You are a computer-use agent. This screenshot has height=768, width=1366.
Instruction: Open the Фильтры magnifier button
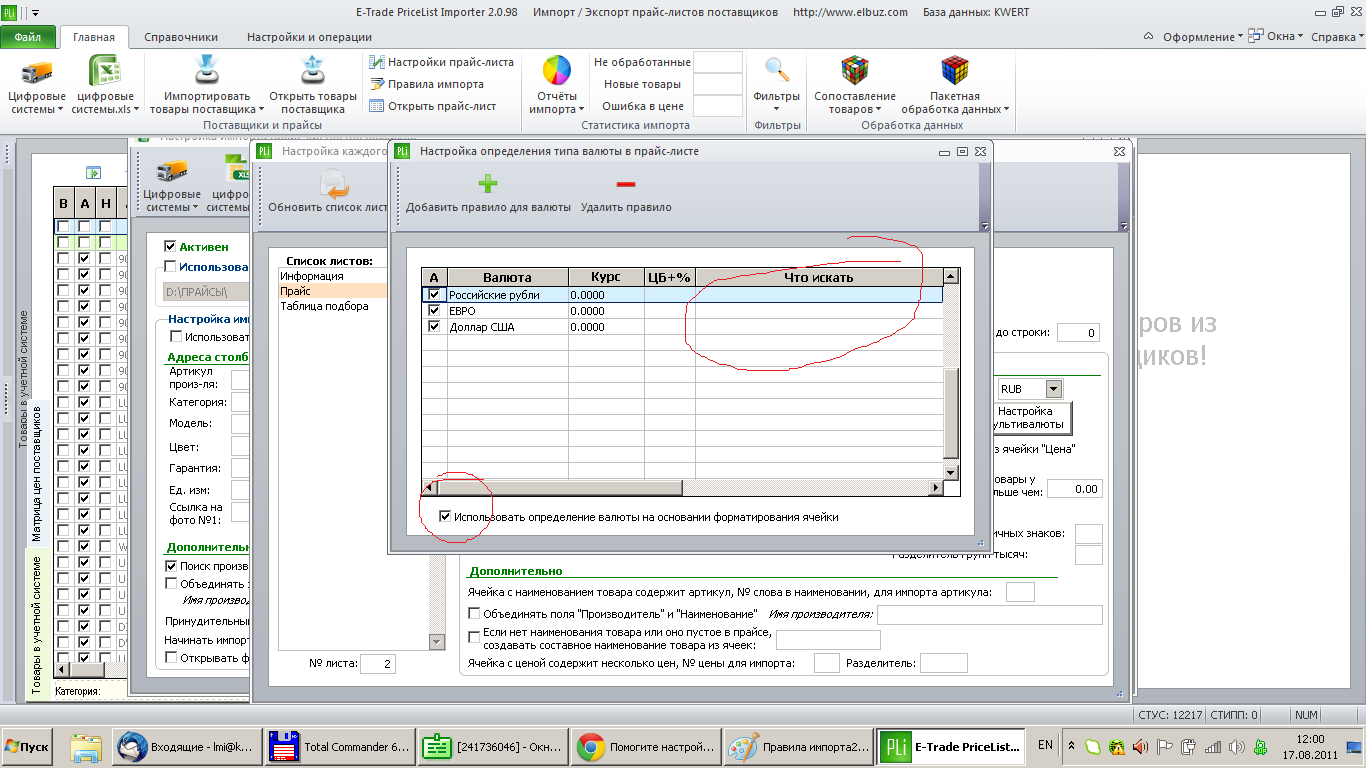point(777,86)
